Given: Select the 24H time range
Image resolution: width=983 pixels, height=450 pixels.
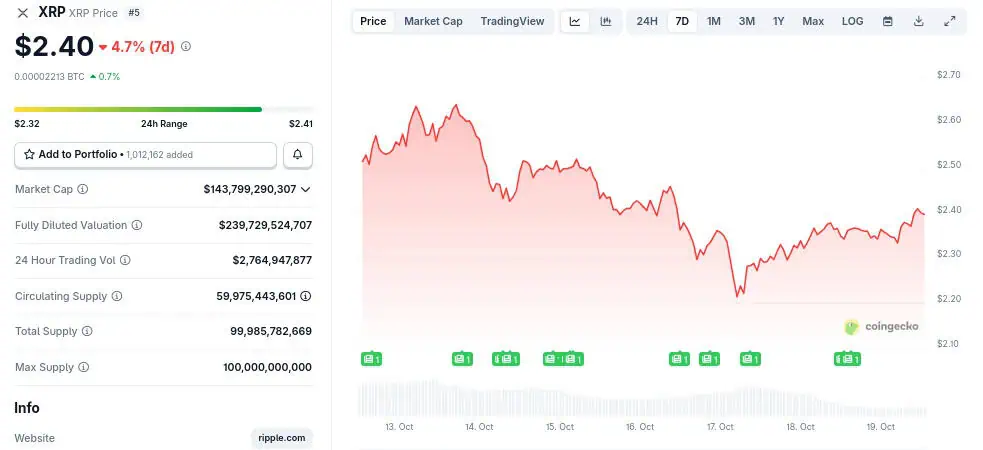Looking at the screenshot, I should click(647, 21).
